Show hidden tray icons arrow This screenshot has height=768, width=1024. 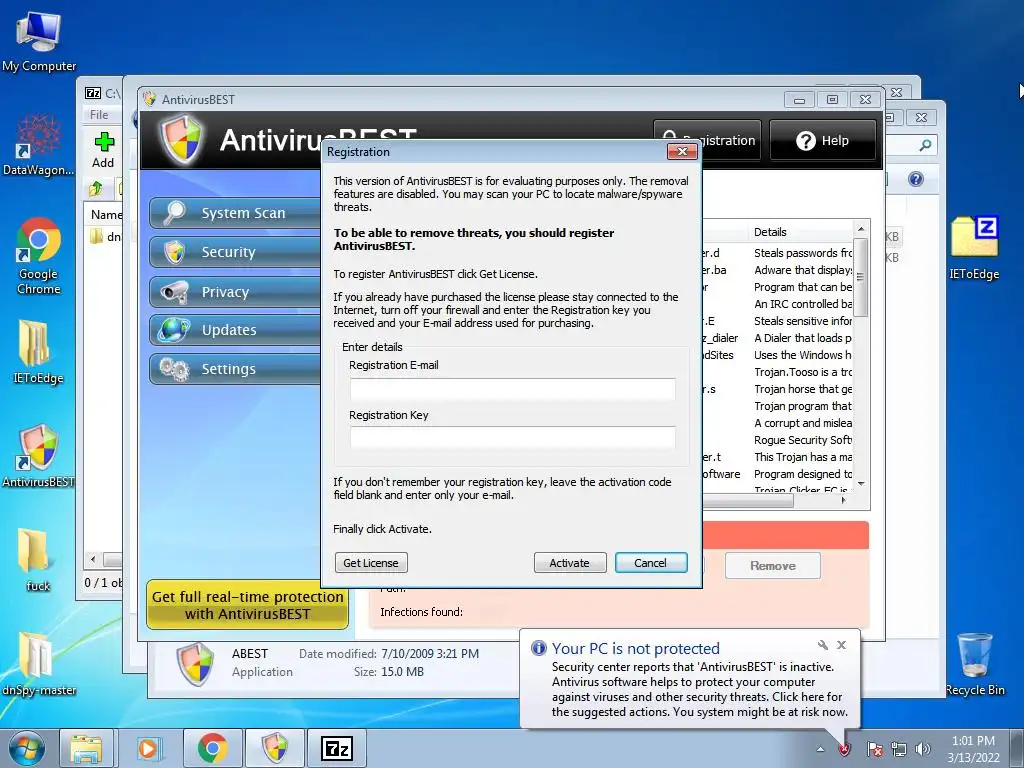tap(820, 749)
